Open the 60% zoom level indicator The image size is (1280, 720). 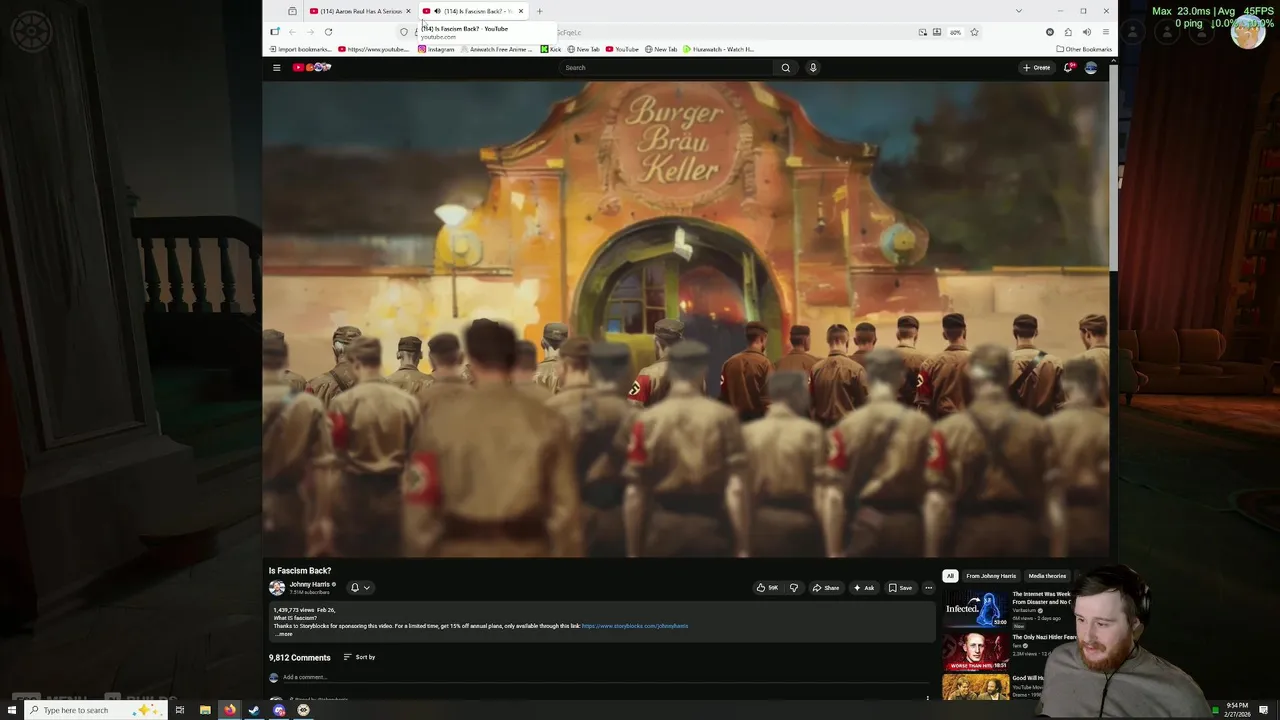tap(956, 32)
